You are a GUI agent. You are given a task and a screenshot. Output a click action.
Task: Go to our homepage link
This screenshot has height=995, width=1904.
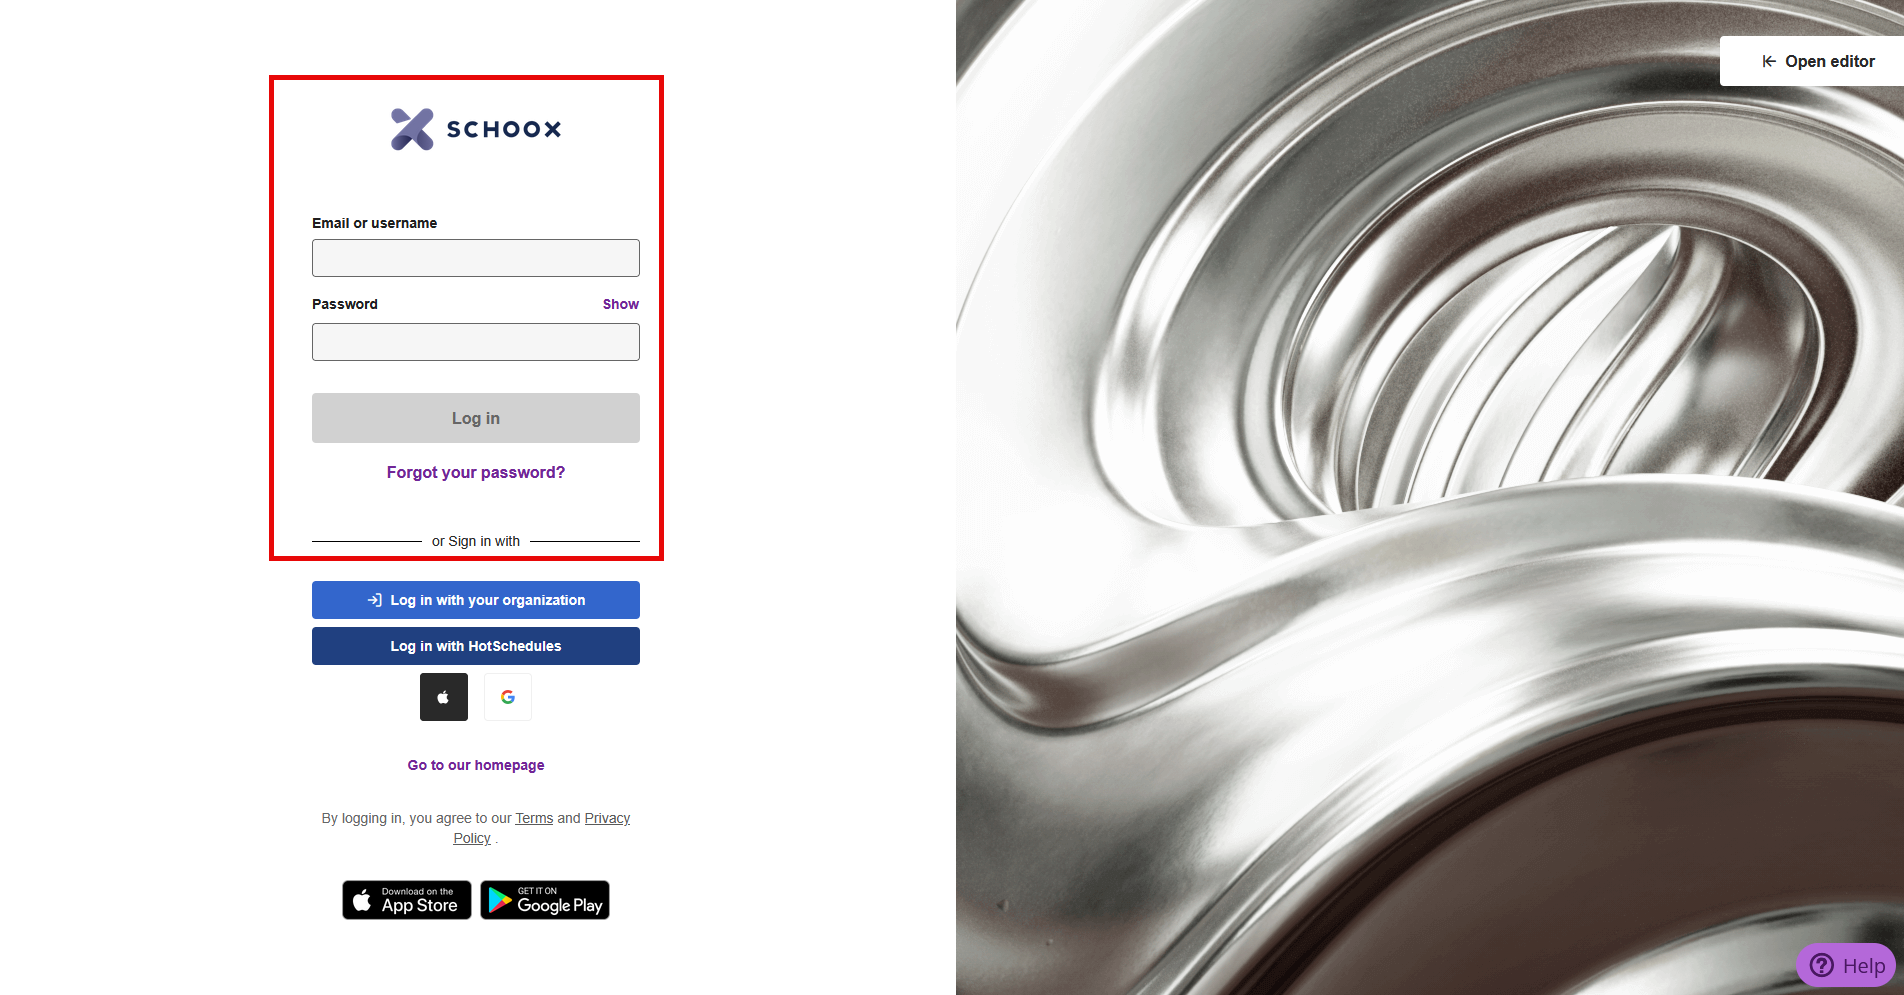476,765
